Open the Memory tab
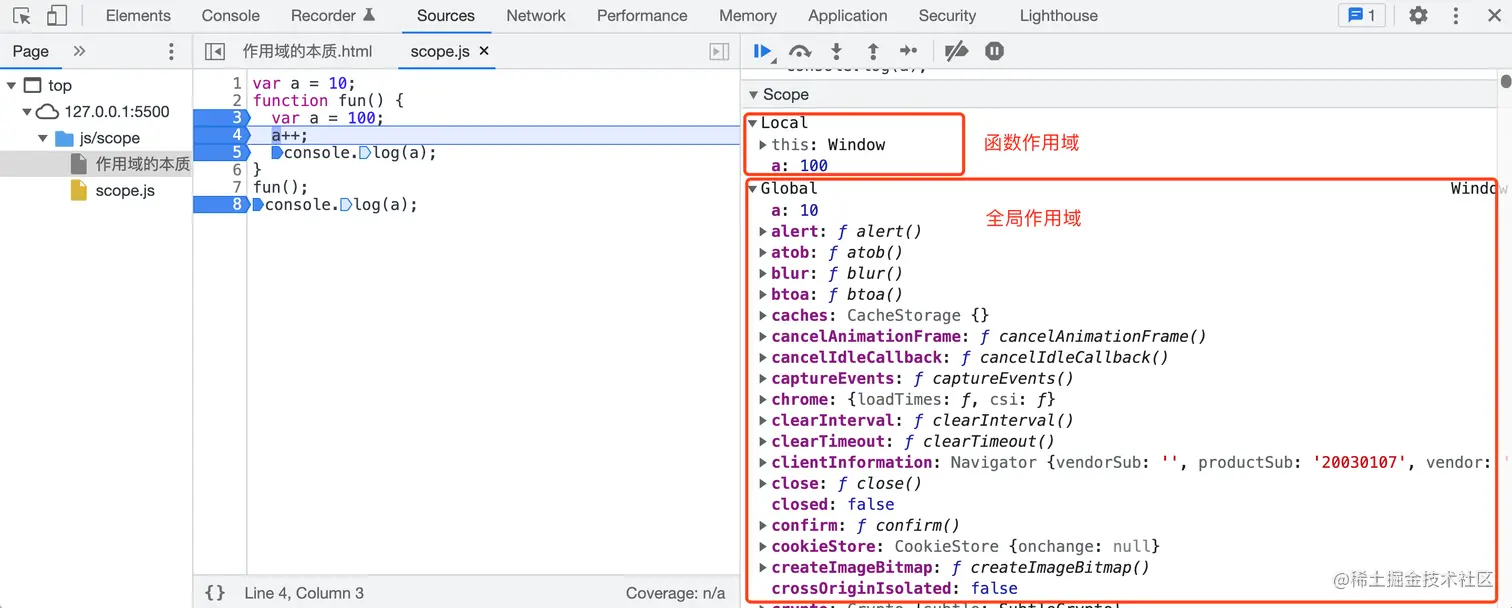The height and width of the screenshot is (608, 1512). [748, 16]
